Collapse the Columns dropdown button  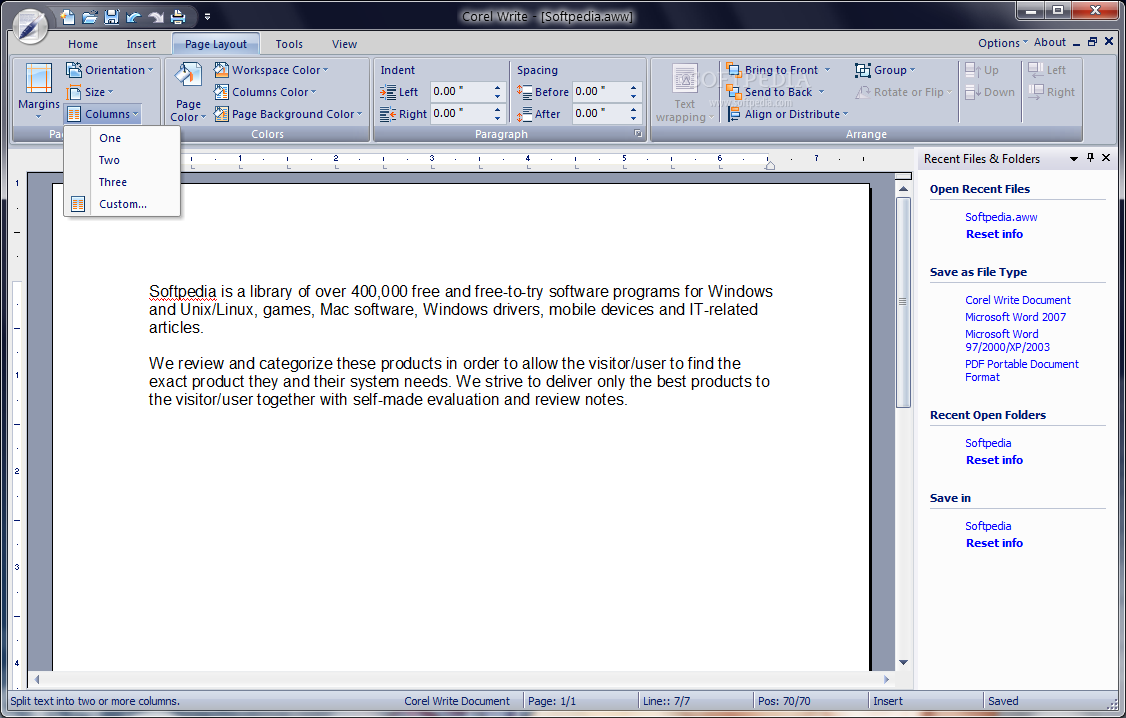tap(102, 114)
